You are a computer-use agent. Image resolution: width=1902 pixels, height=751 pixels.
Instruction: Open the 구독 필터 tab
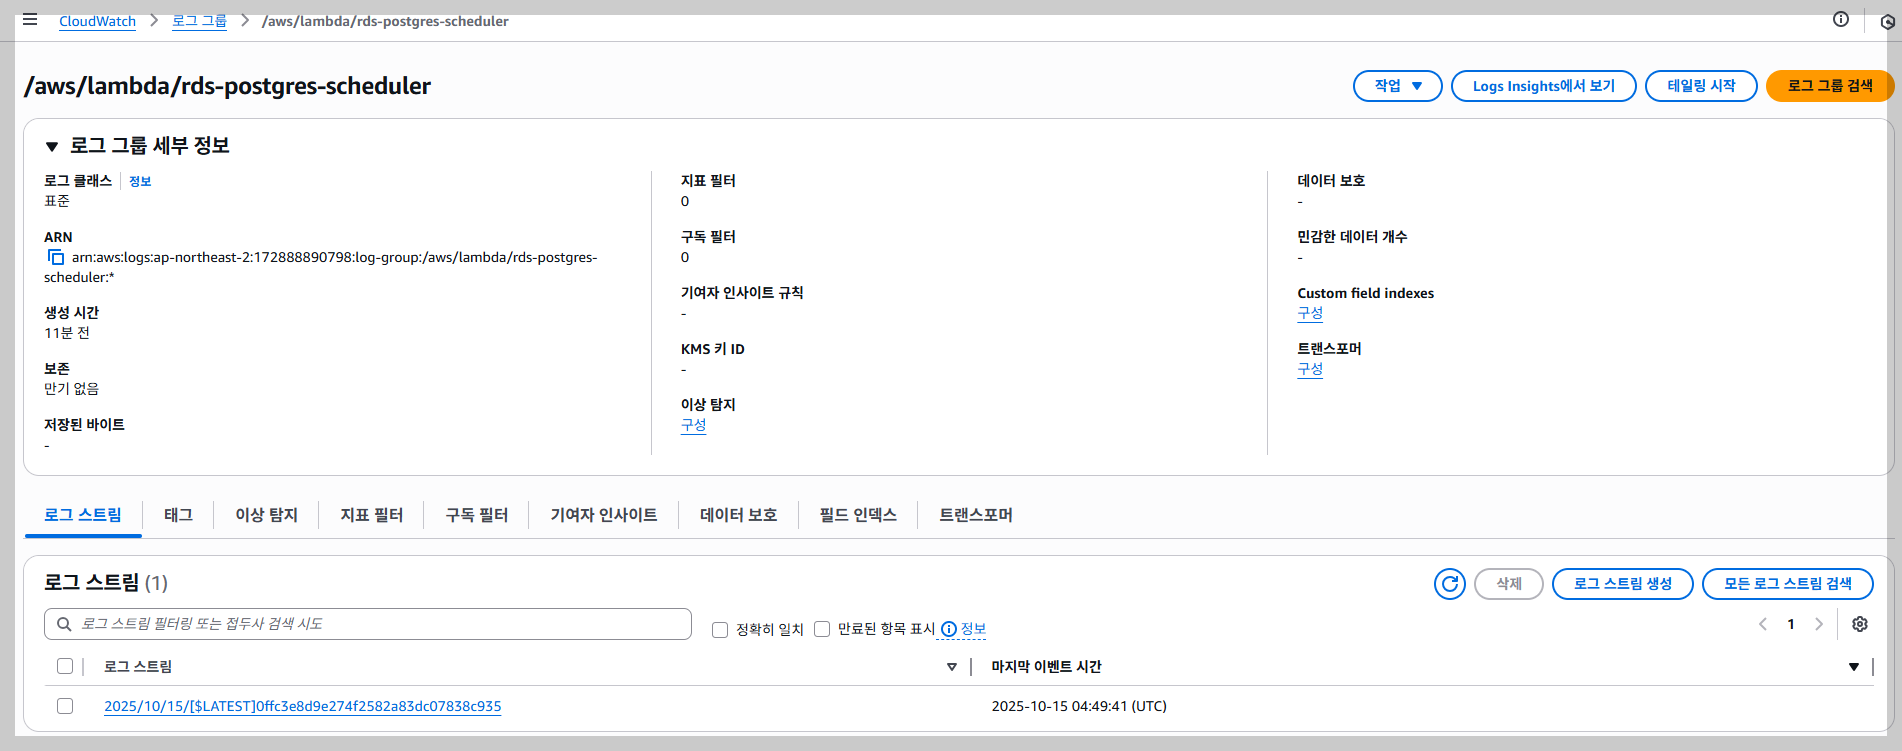coord(476,515)
